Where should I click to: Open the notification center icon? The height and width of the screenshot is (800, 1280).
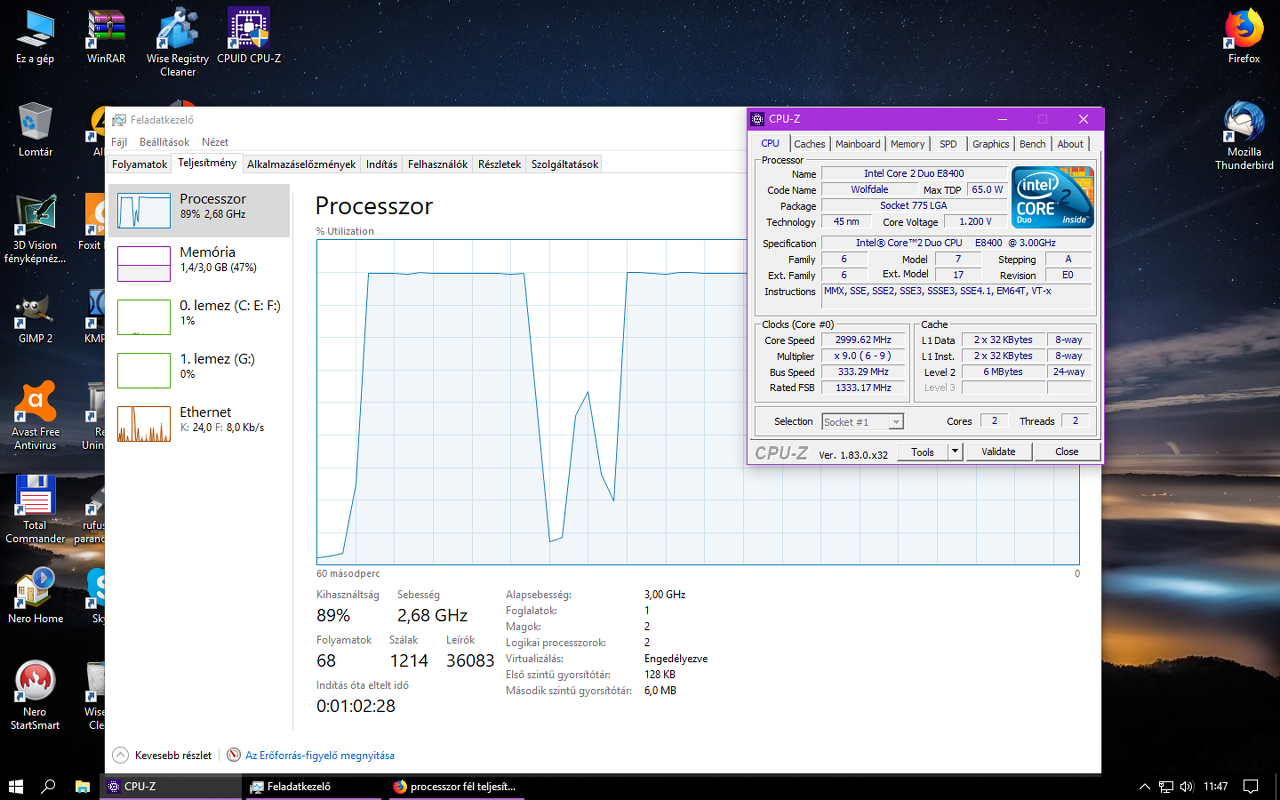click(1250, 787)
